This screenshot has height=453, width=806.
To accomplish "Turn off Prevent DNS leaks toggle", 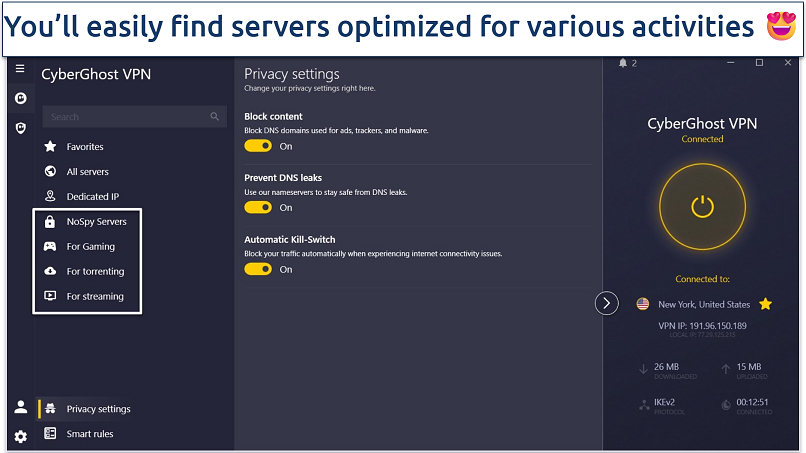I will point(258,207).
